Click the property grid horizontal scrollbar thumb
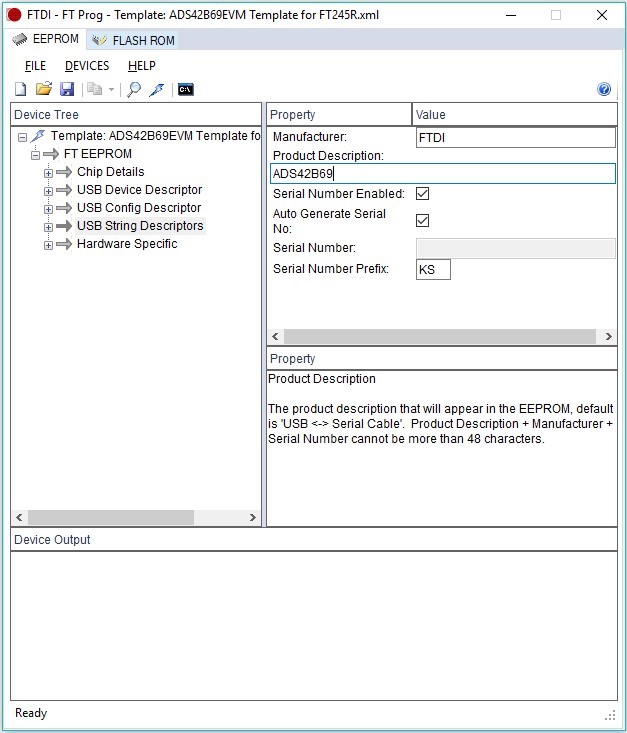 (x=440, y=336)
